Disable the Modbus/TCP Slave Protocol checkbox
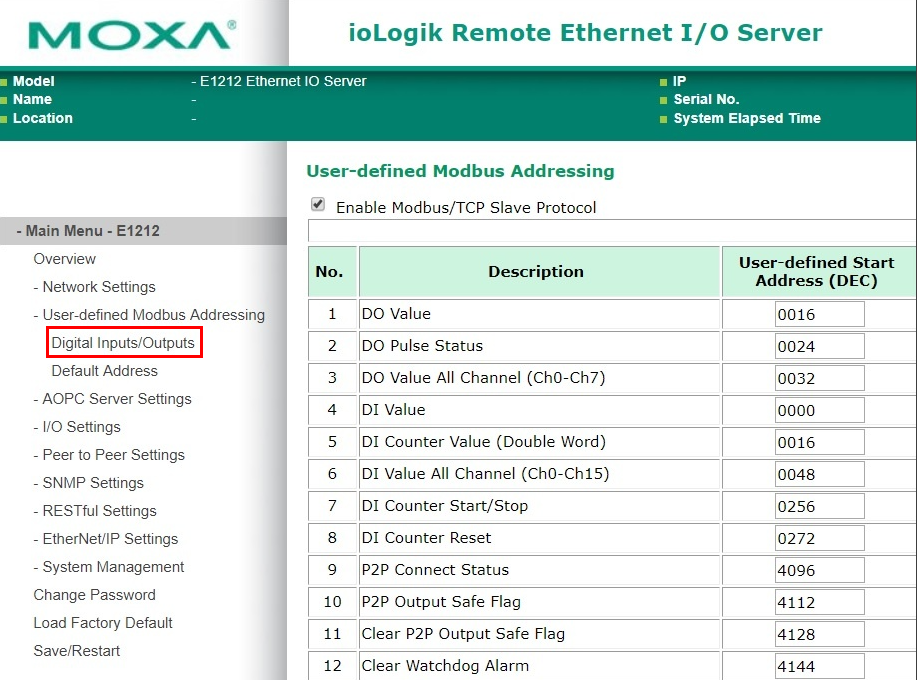 click(318, 204)
